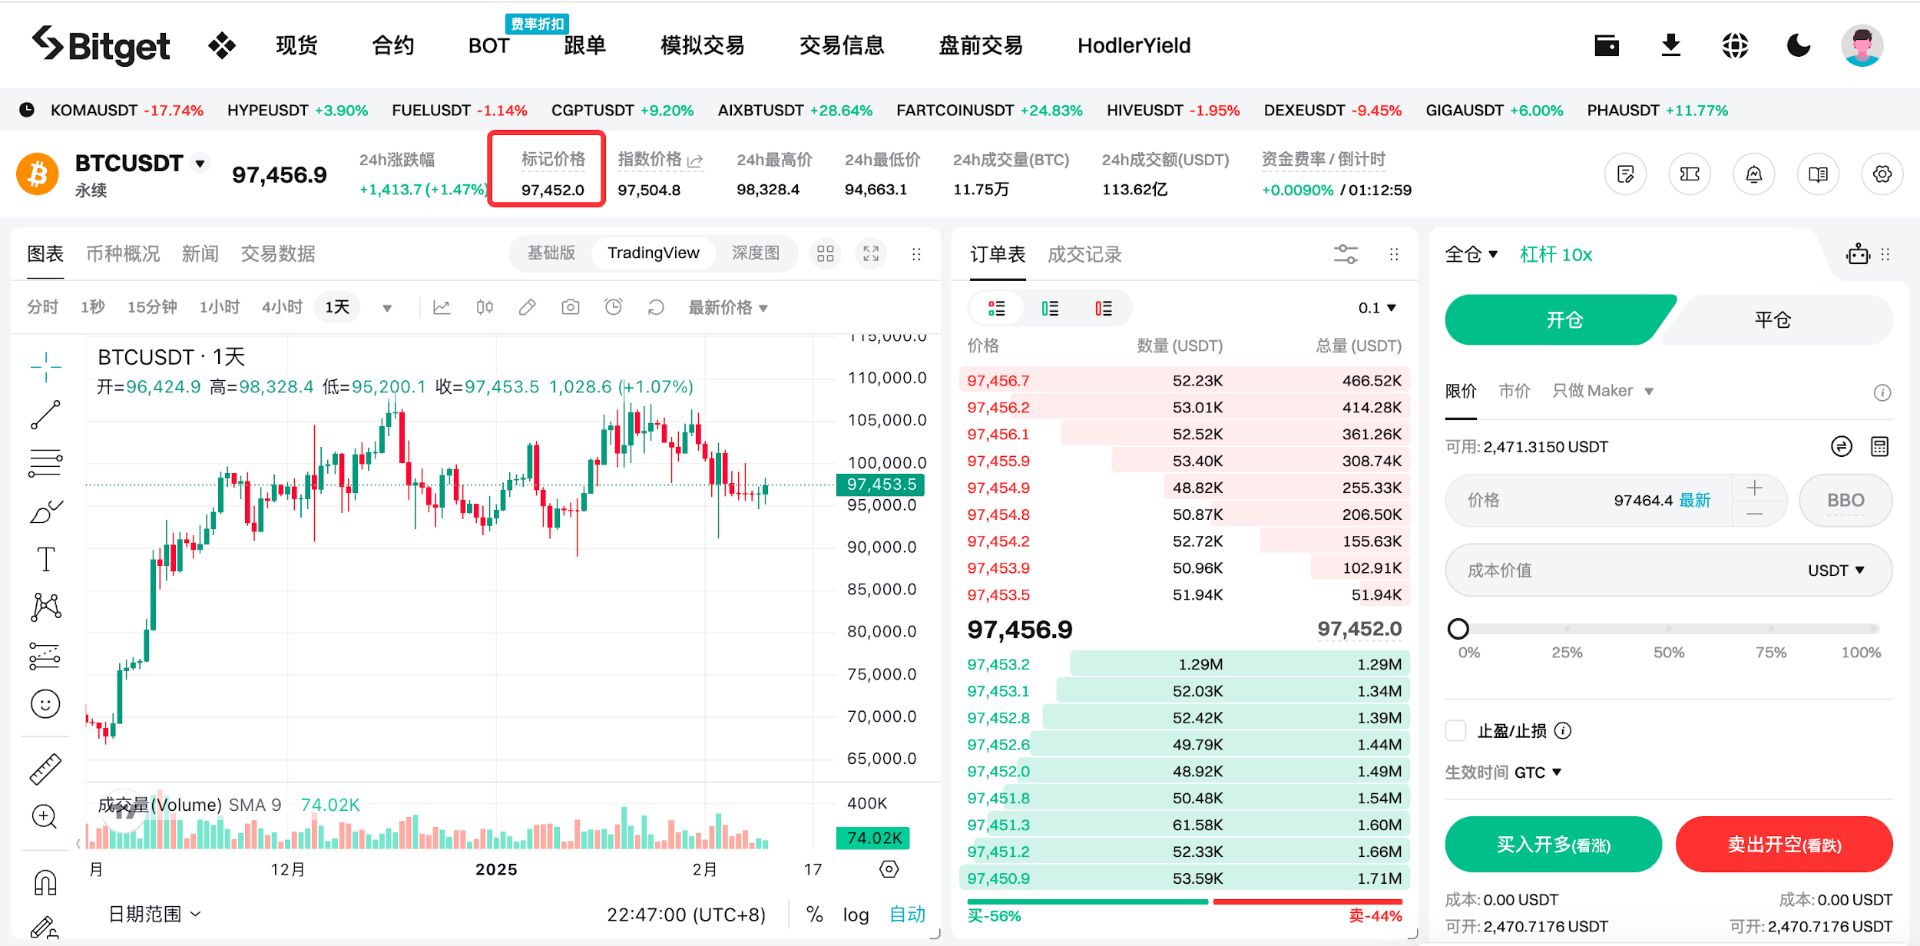Open the chart layout grid icon

[825, 254]
